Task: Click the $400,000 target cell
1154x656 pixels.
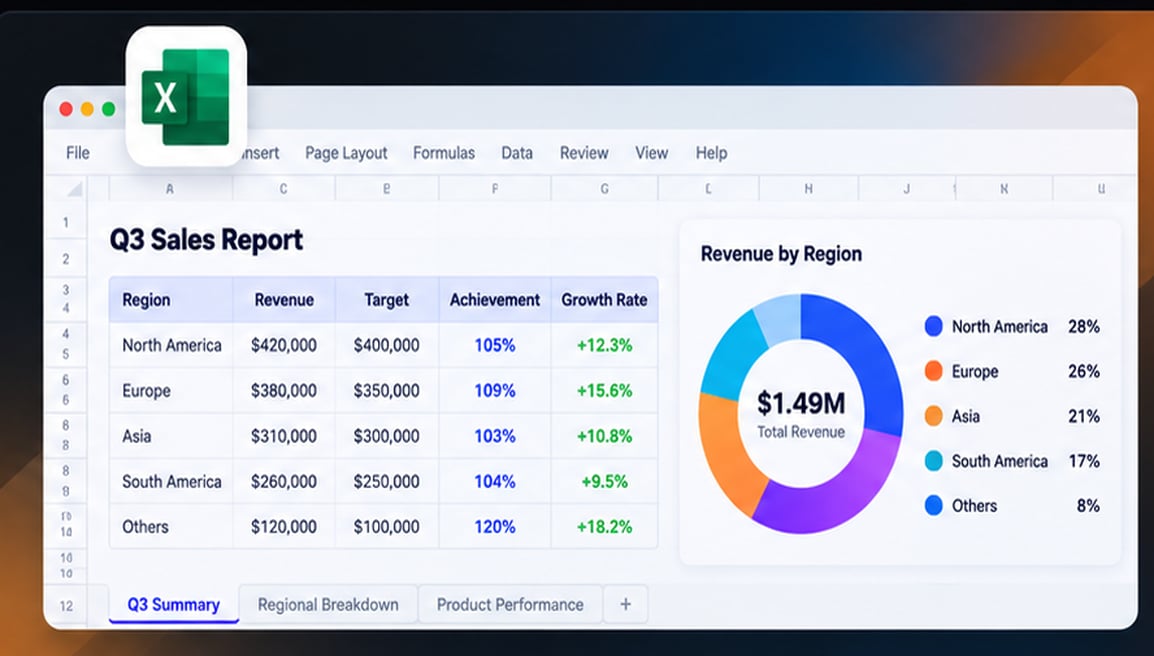Action: pos(386,345)
